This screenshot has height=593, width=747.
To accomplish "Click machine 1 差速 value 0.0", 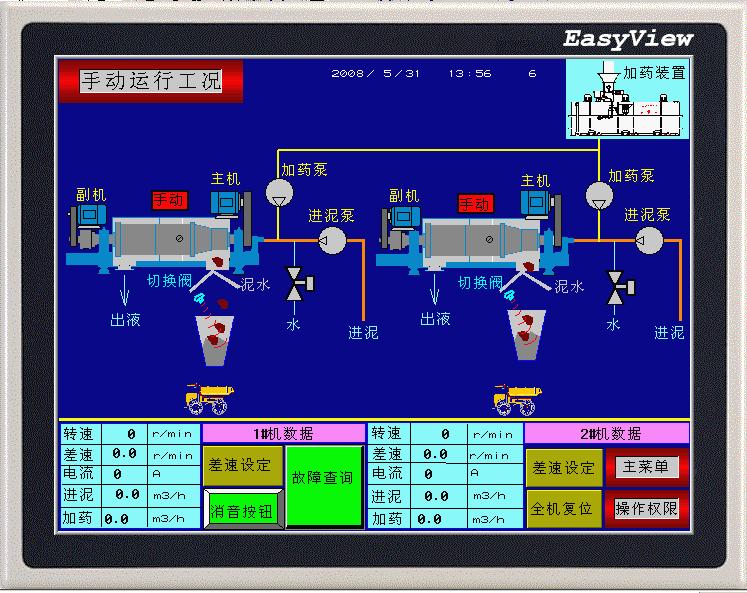I will click(x=125, y=454).
